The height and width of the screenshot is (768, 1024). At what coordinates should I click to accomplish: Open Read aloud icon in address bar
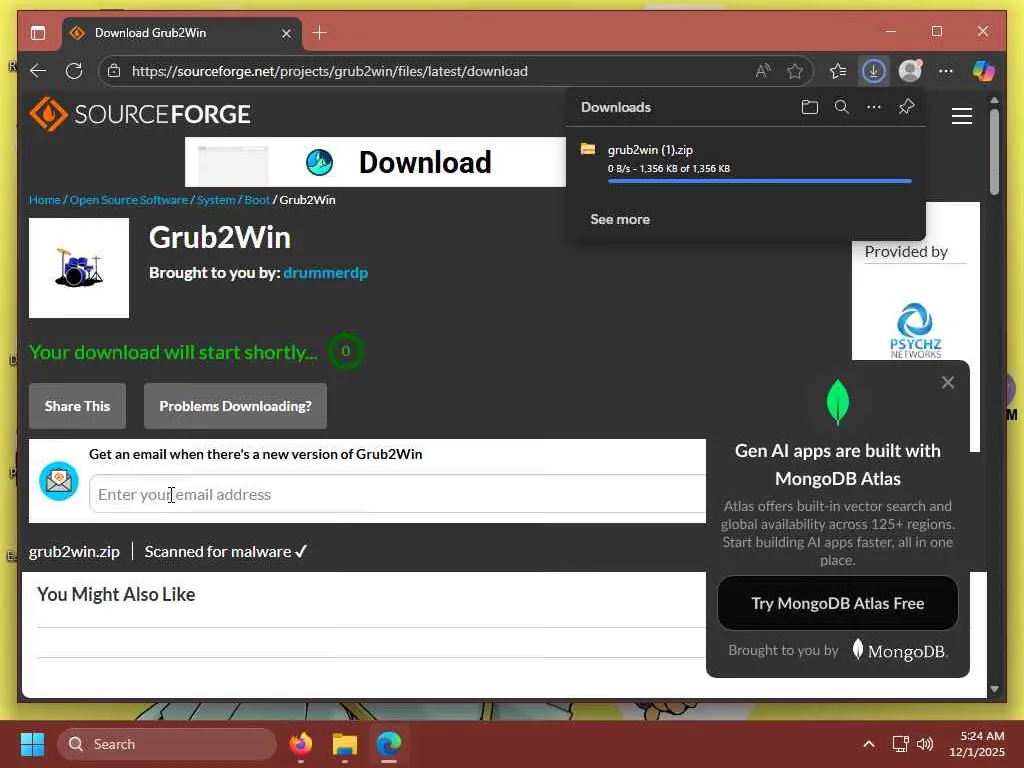[762, 71]
